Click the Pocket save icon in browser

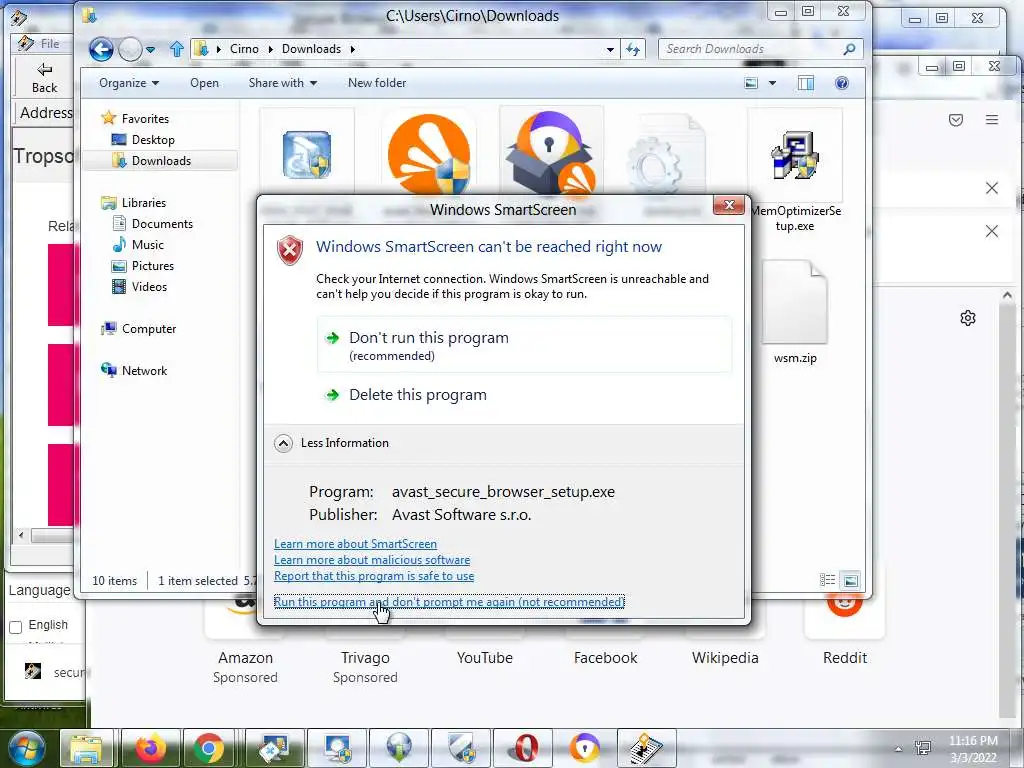956,120
